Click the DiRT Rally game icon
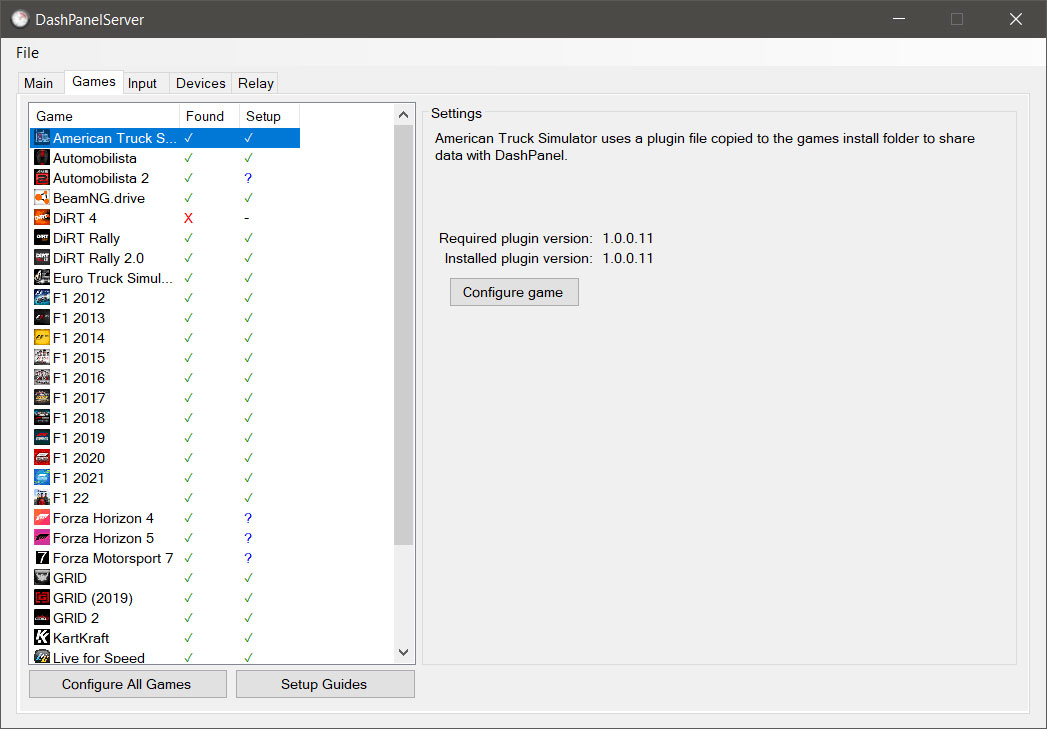This screenshot has height=729, width=1047. 42,238
